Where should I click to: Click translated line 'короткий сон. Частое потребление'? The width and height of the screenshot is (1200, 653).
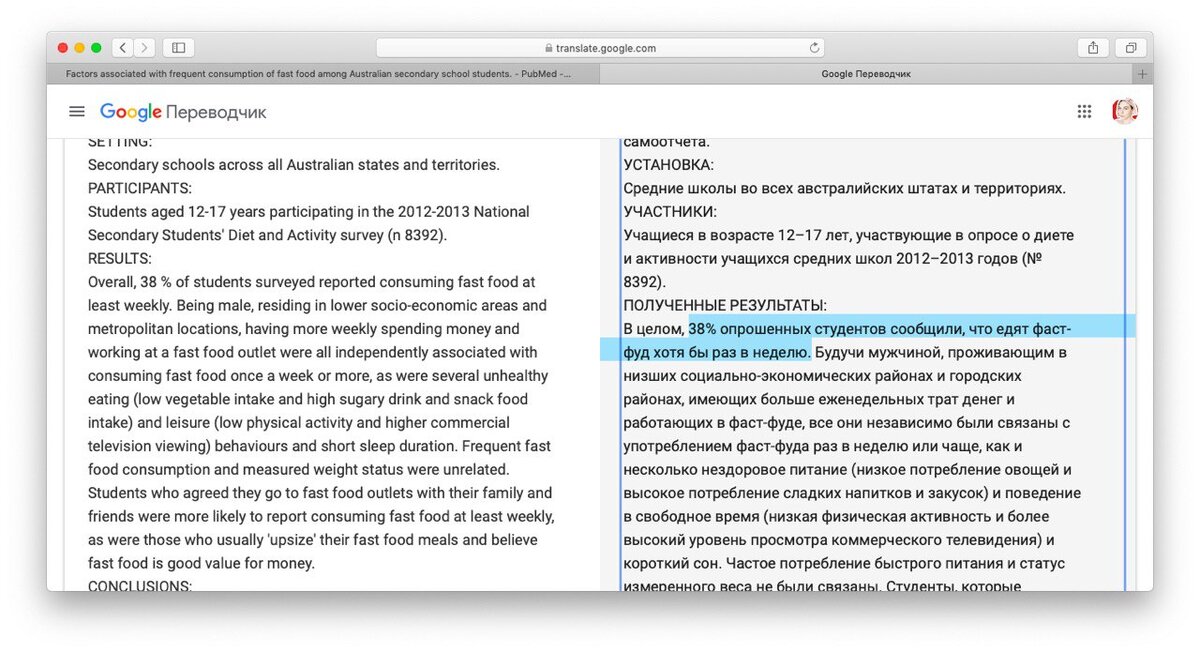tap(844, 563)
